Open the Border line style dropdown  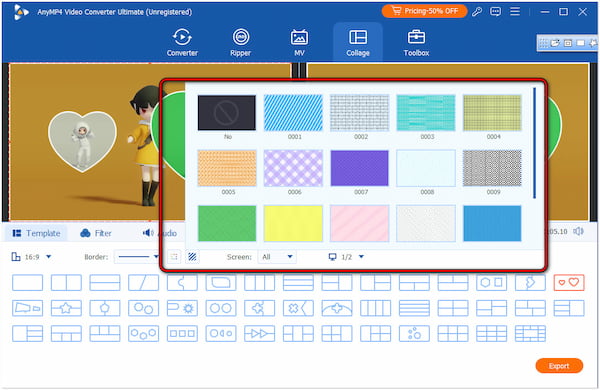point(137,257)
